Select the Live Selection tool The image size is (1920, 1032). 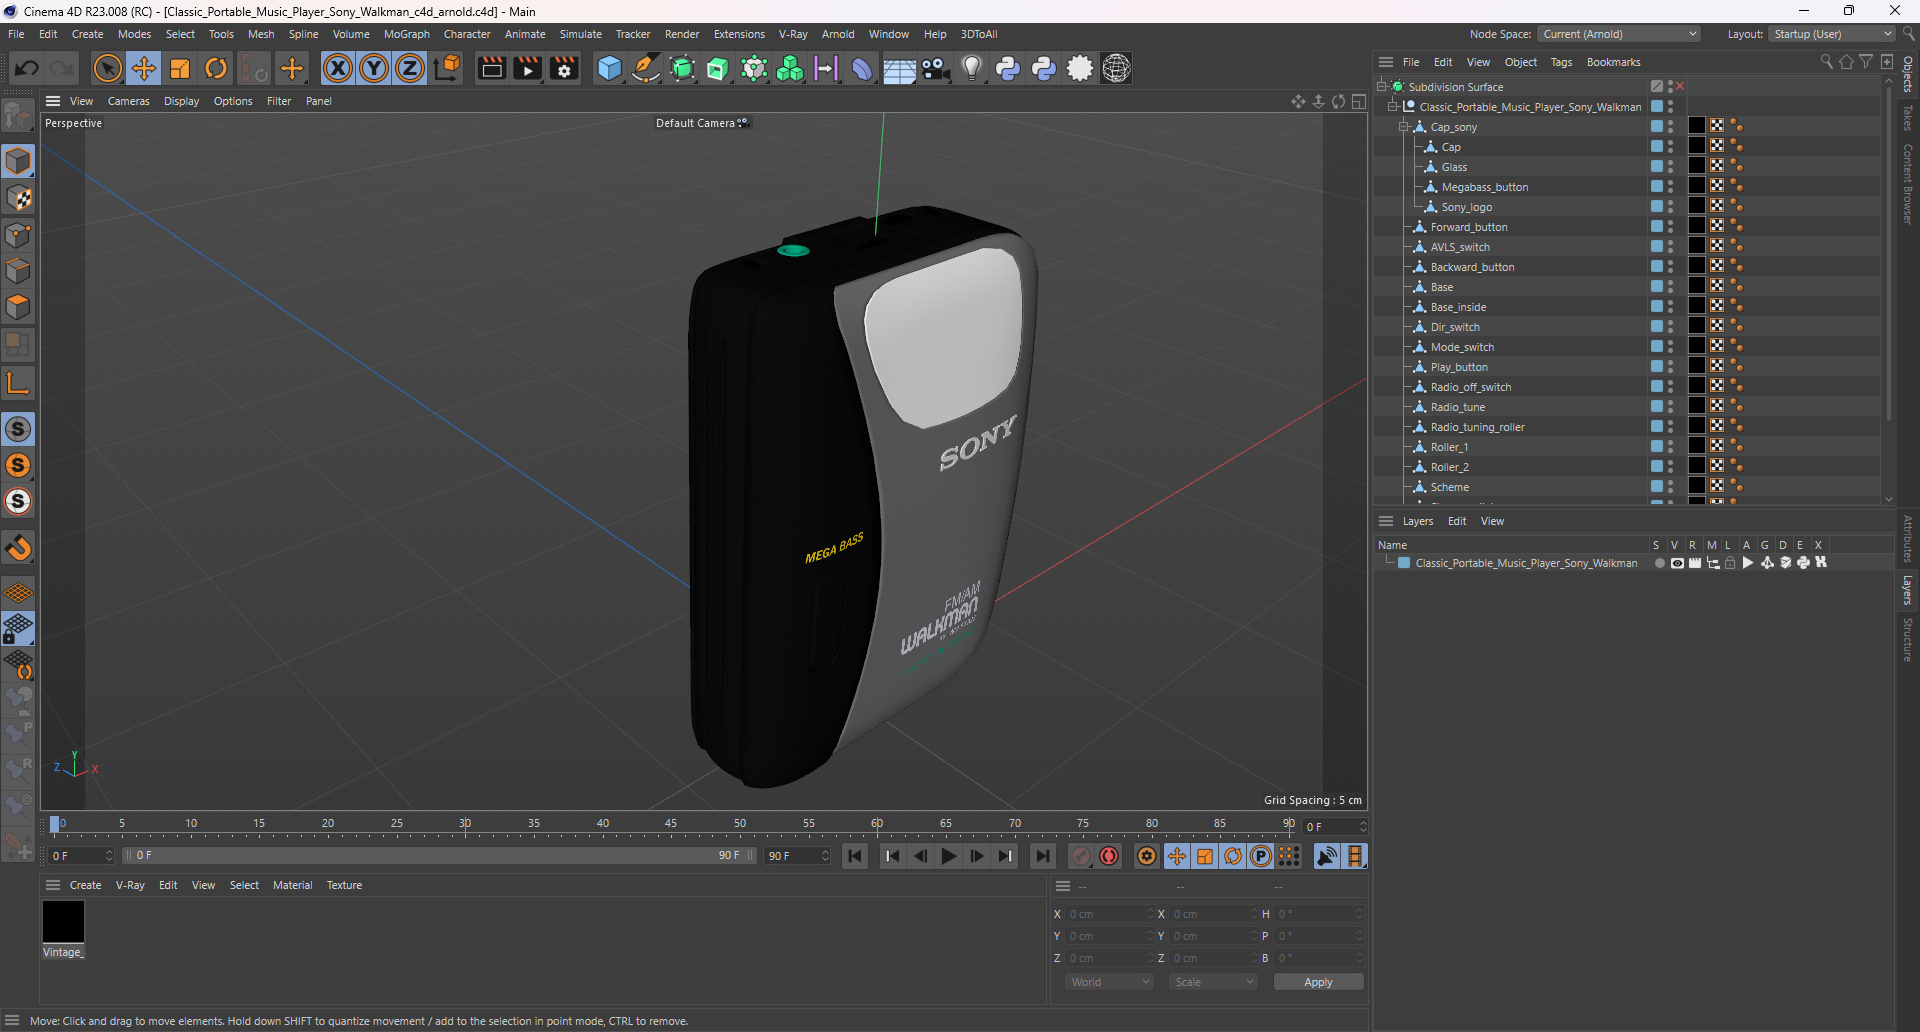(x=107, y=68)
